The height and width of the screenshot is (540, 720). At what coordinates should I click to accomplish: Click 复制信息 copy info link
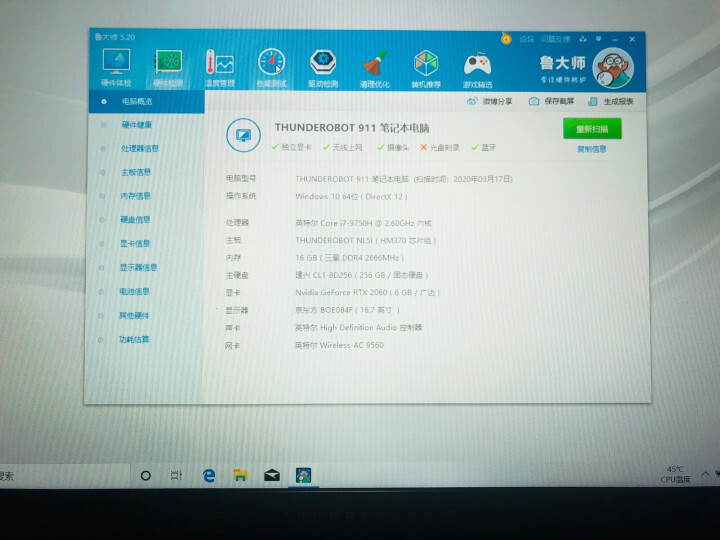[591, 149]
